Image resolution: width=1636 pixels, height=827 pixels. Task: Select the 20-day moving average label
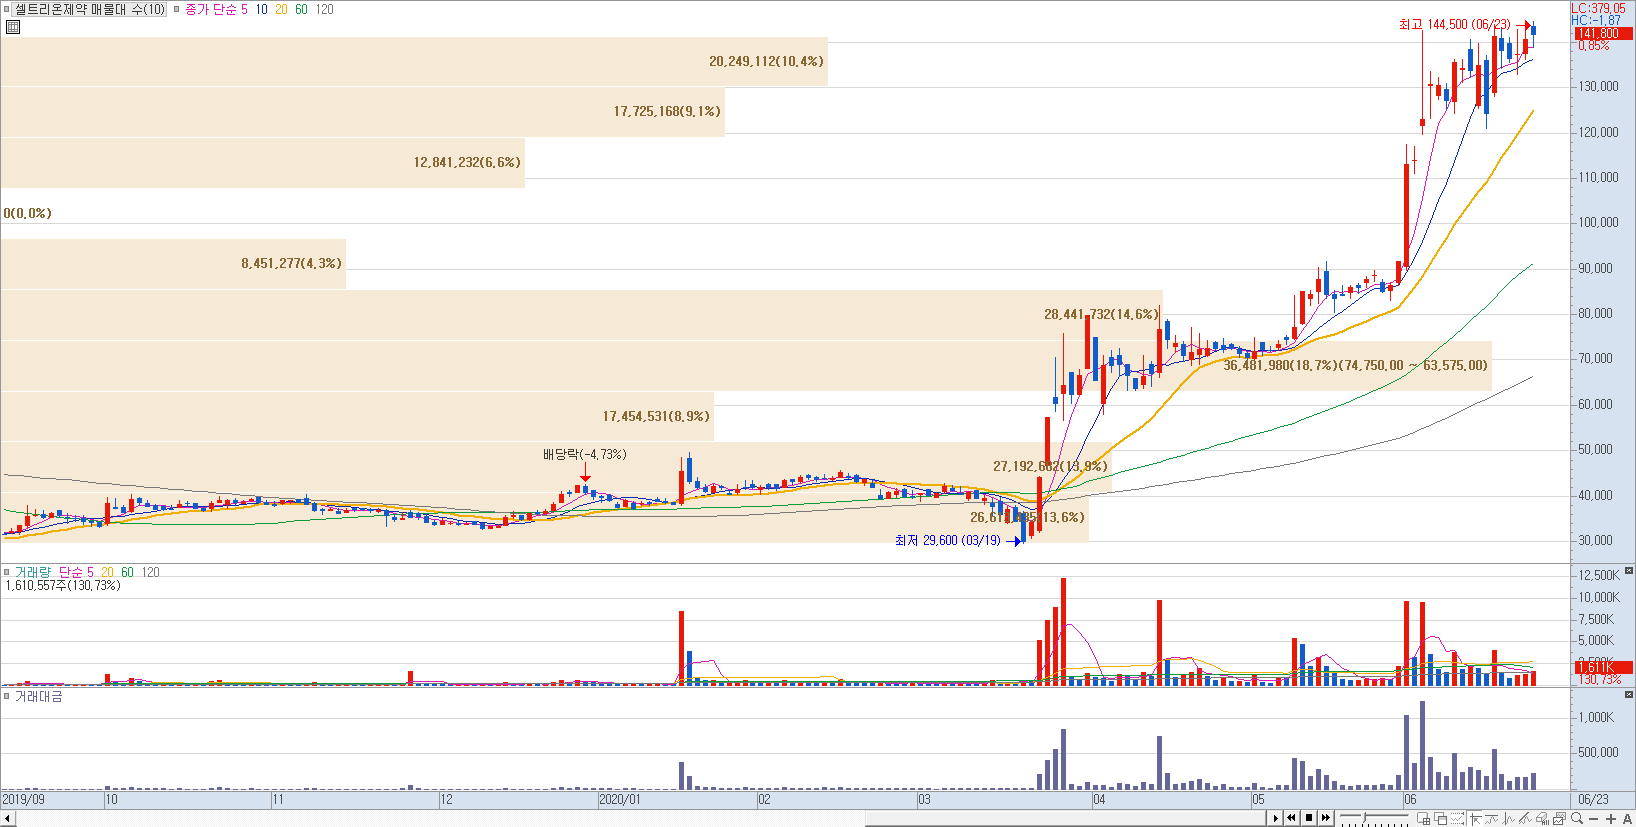point(281,9)
